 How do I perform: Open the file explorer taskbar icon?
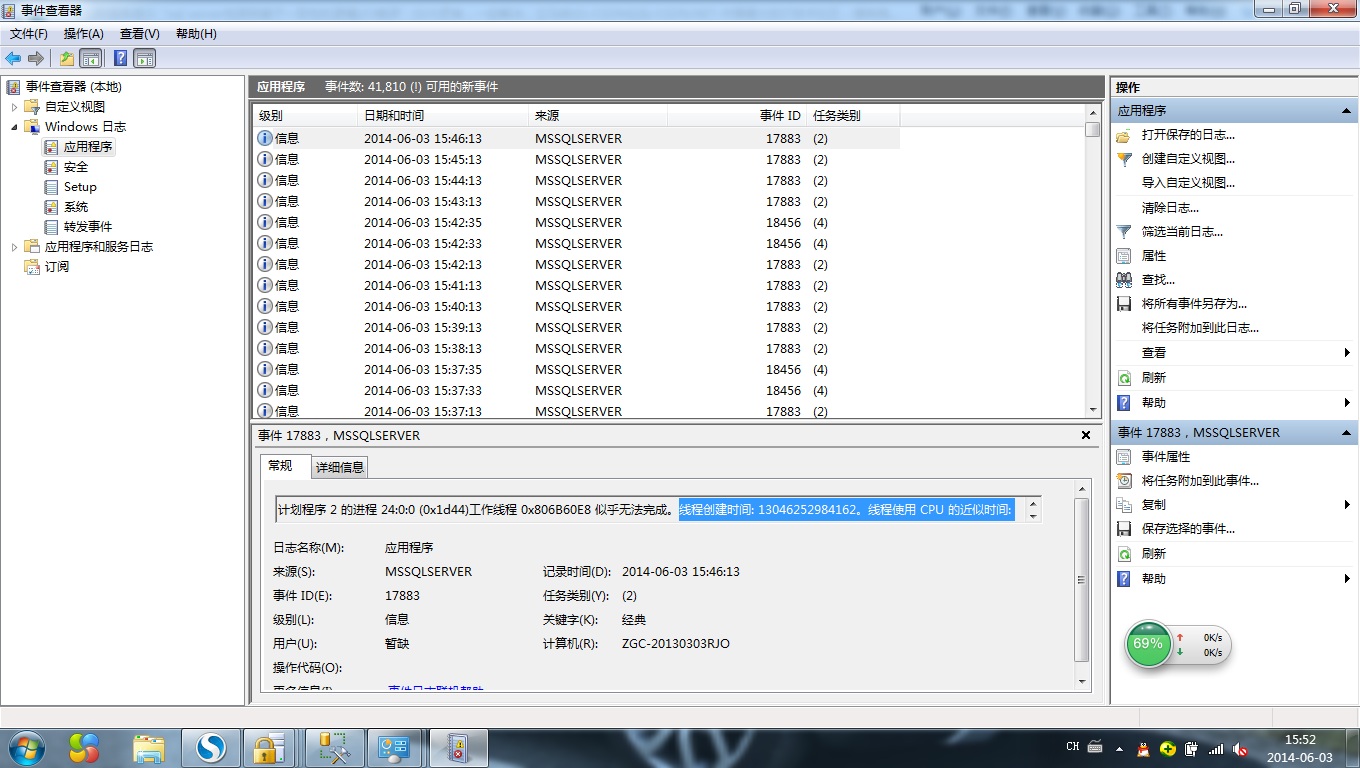click(149, 747)
